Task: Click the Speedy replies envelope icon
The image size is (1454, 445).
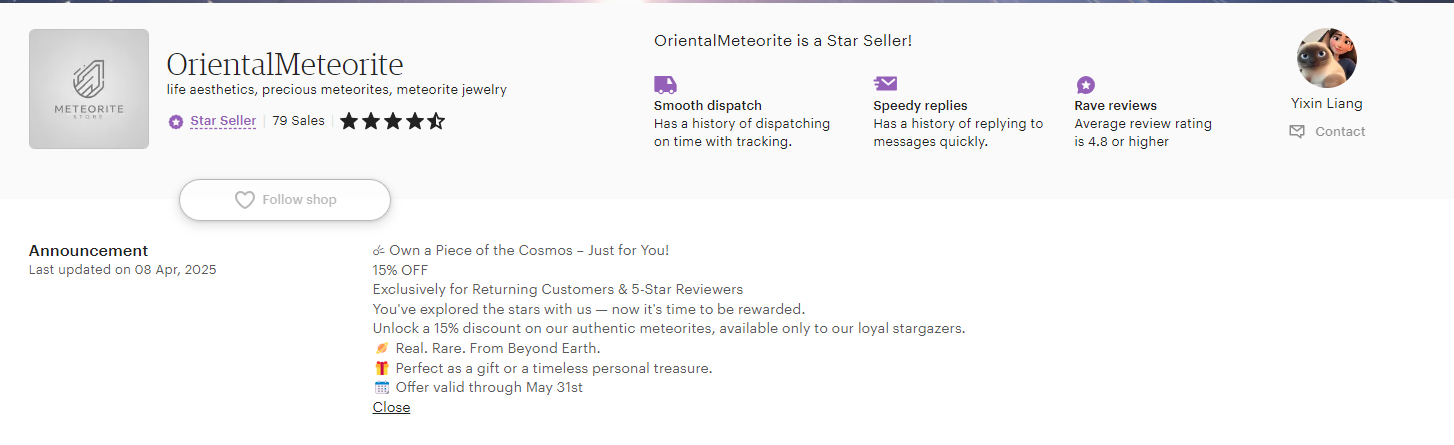Action: pos(885,83)
